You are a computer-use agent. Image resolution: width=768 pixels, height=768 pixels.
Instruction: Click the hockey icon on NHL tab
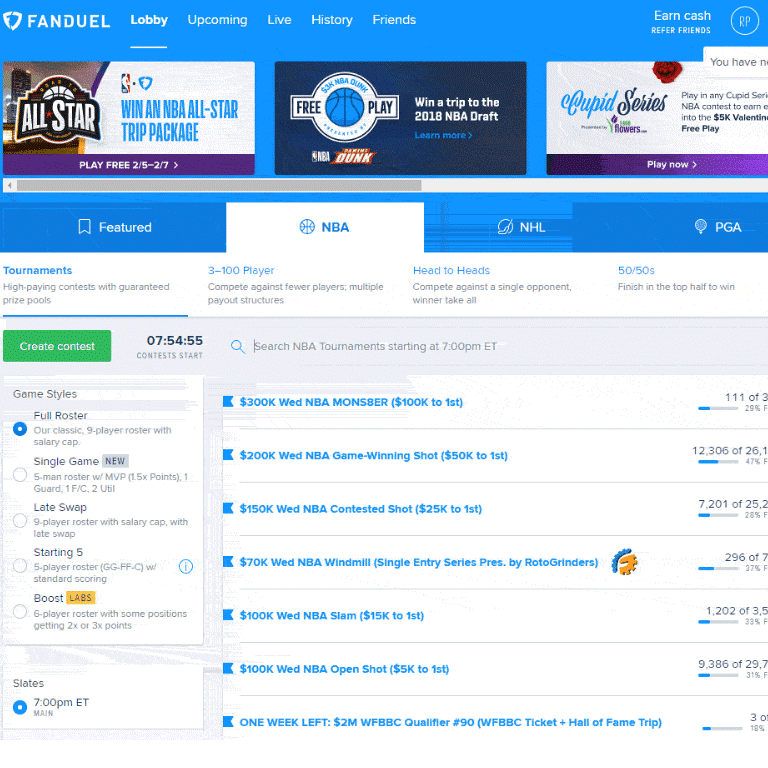click(505, 227)
